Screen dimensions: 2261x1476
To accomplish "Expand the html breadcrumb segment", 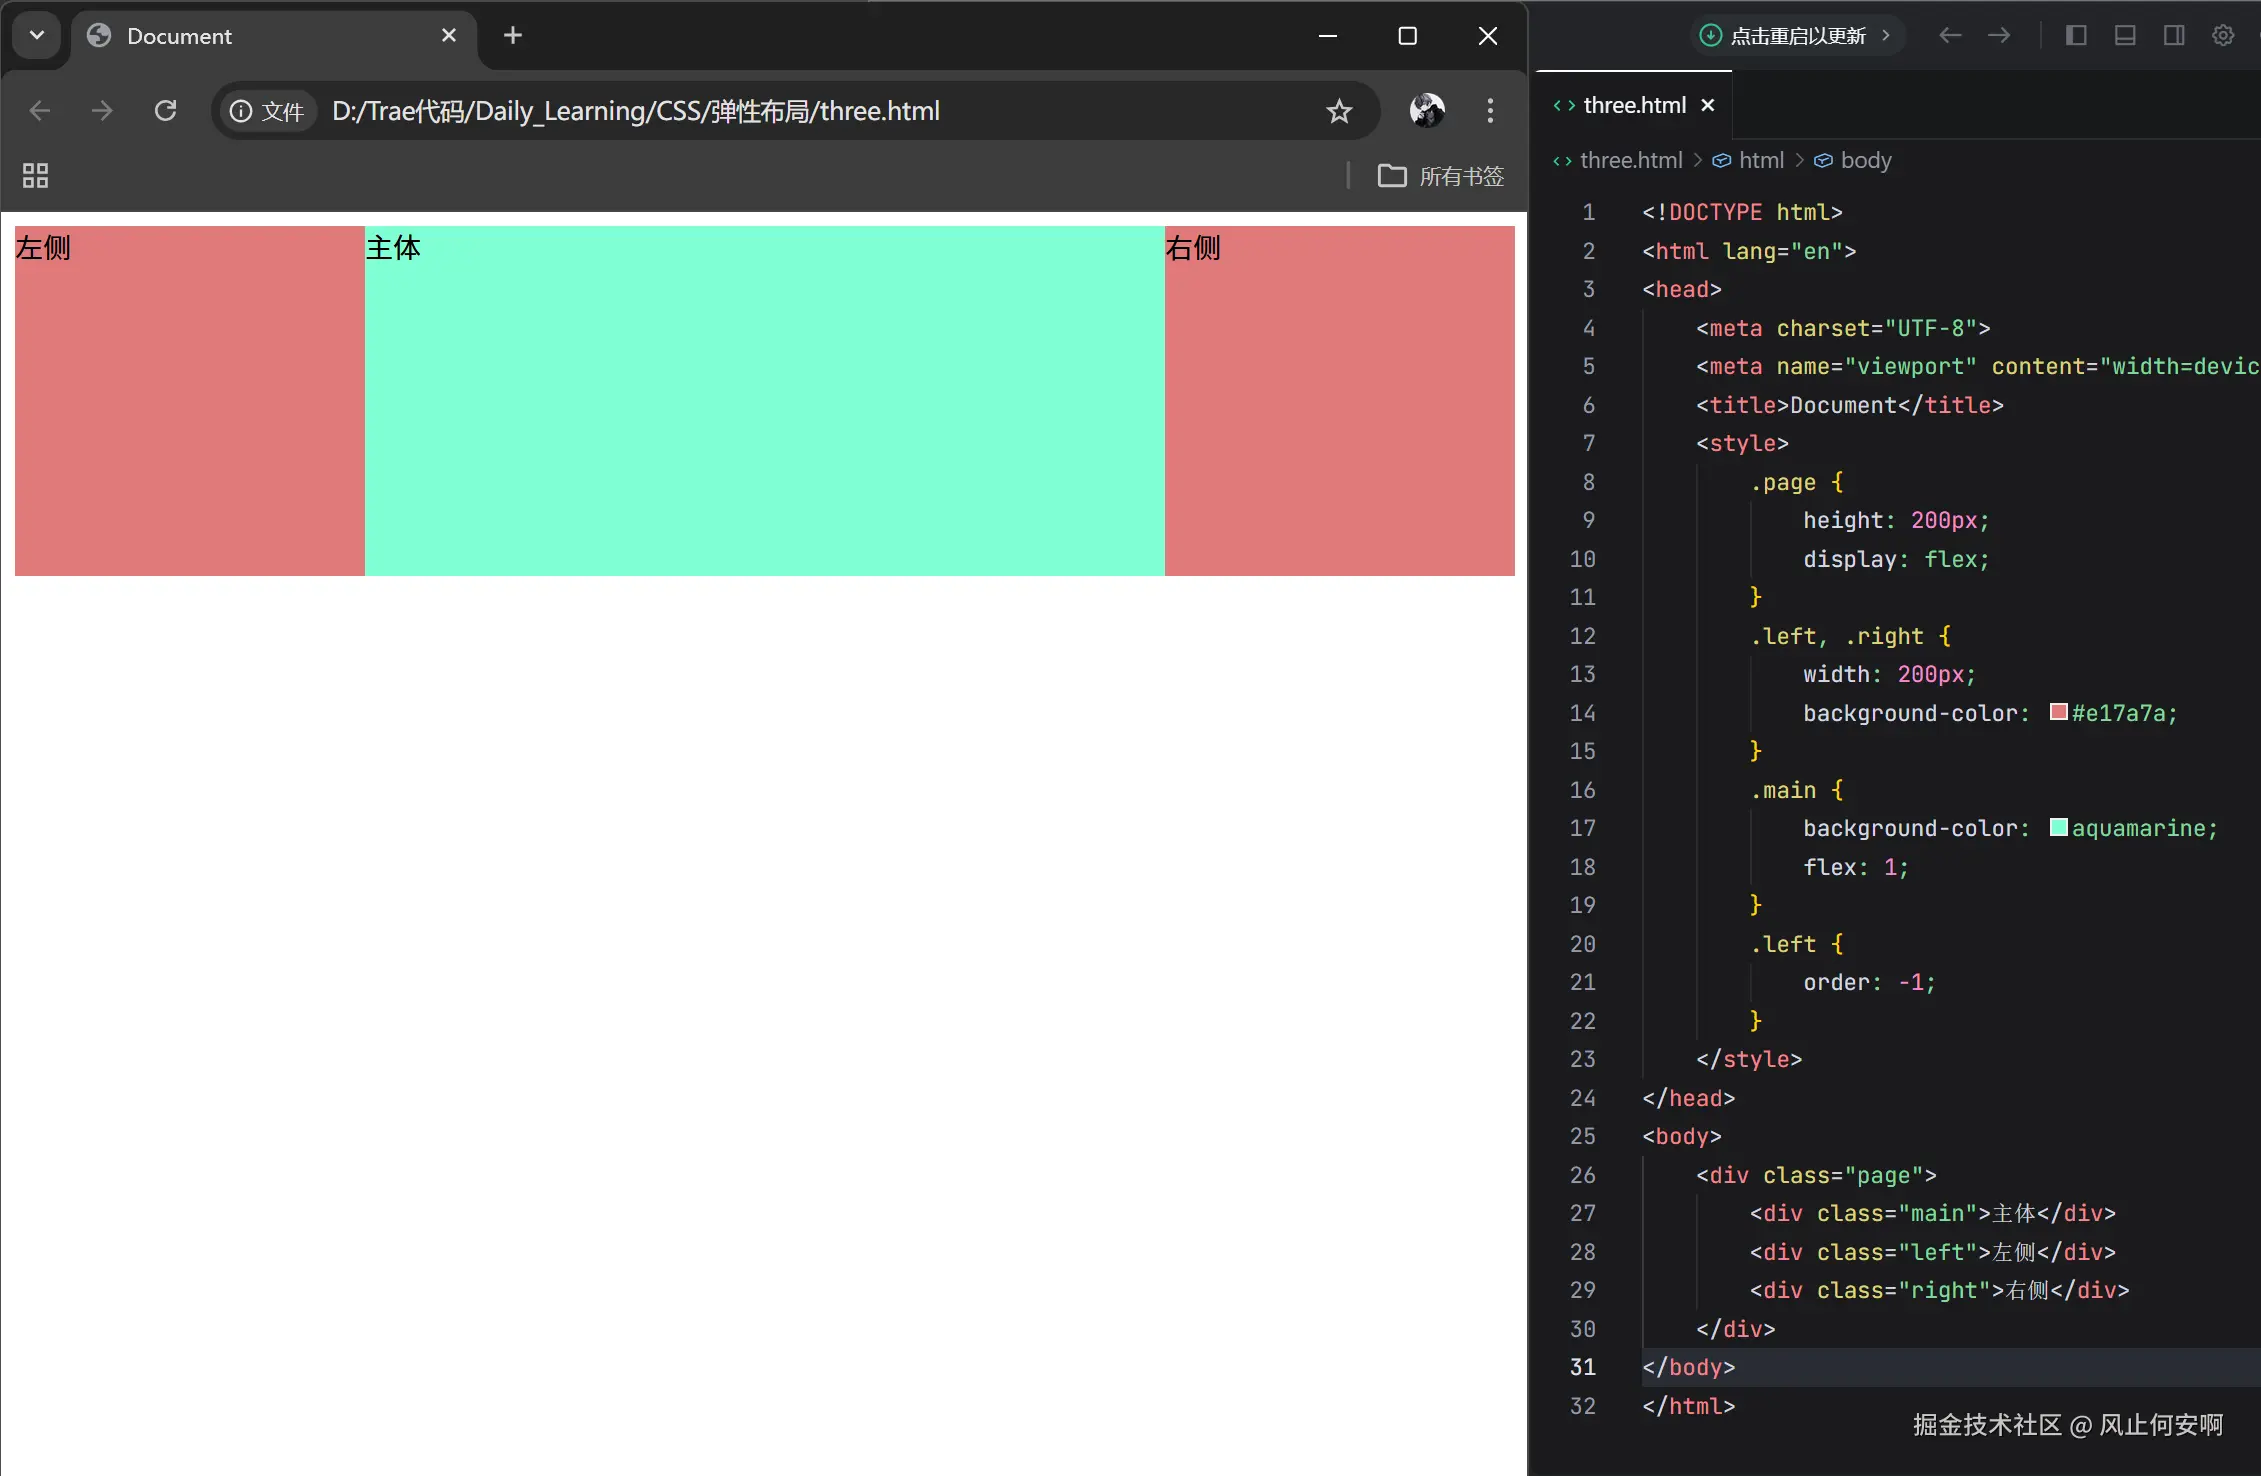I will [1760, 161].
